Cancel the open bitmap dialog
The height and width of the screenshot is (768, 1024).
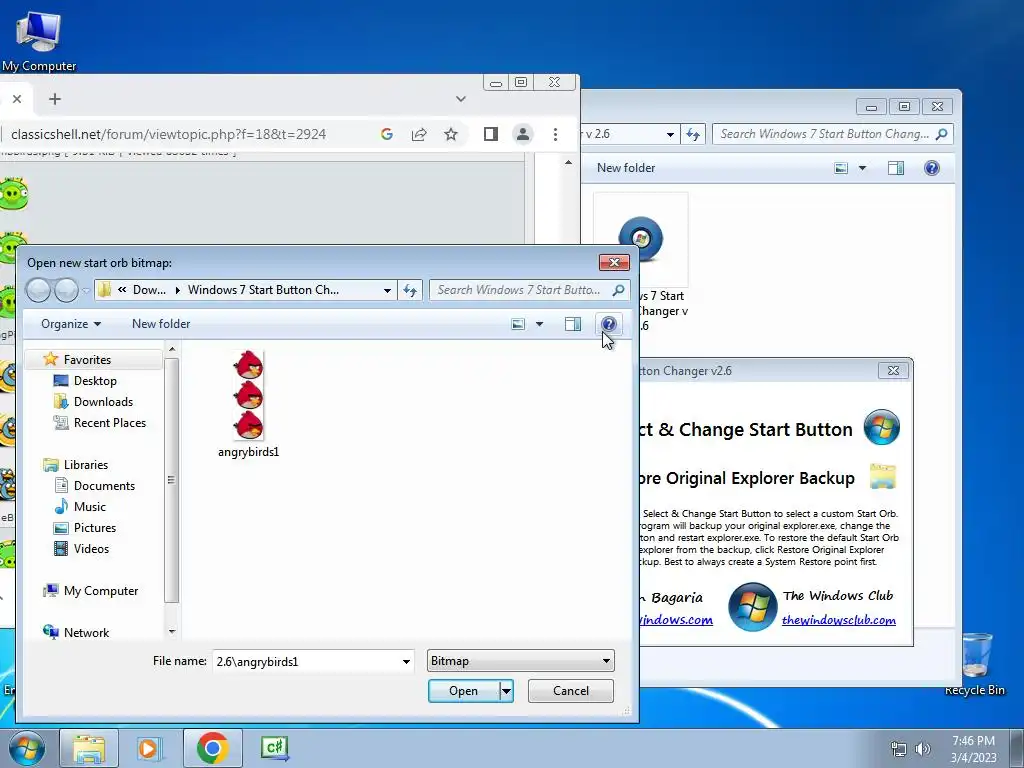click(570, 691)
